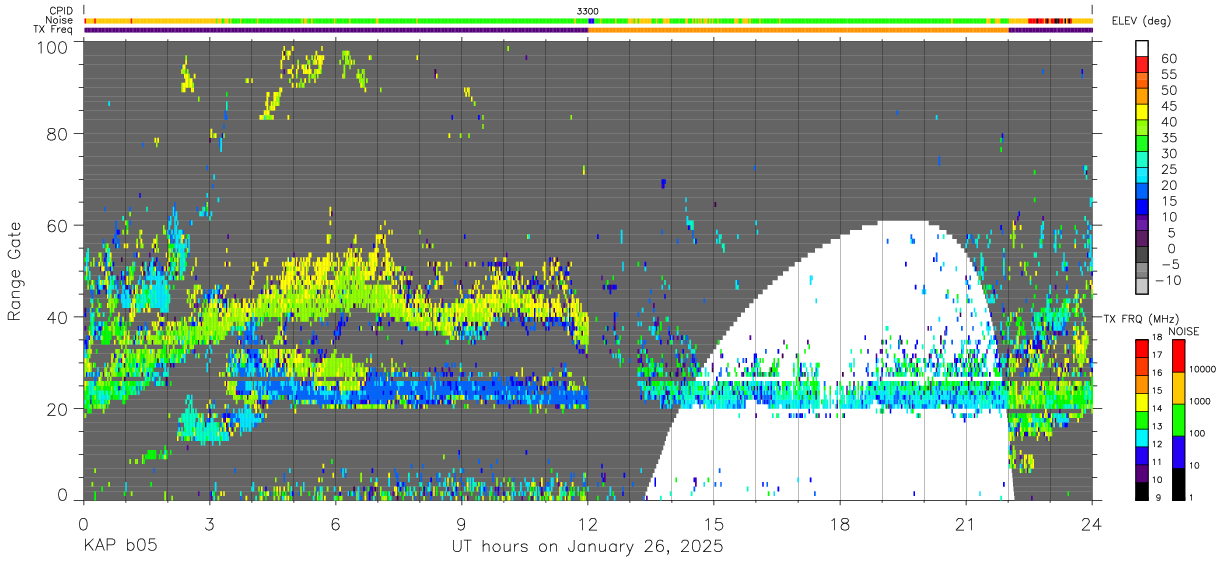Viewport: 1228px width, 567px height.
Task: Click Range Gate tick label 40
Action: pos(59,317)
